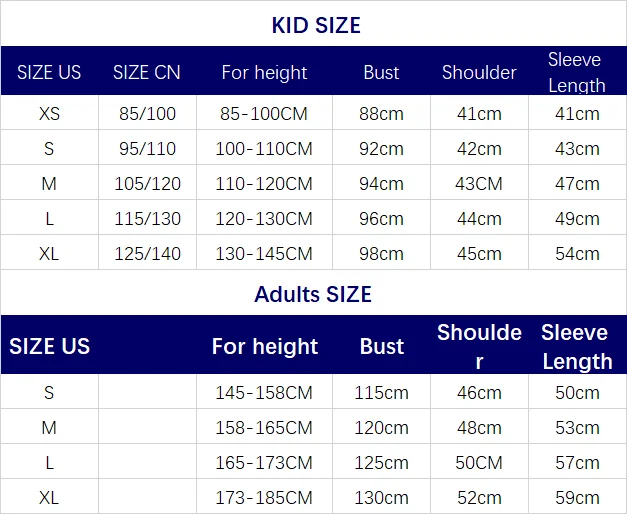Select the 85/100 size CN cell
The image size is (627, 514).
146,113
